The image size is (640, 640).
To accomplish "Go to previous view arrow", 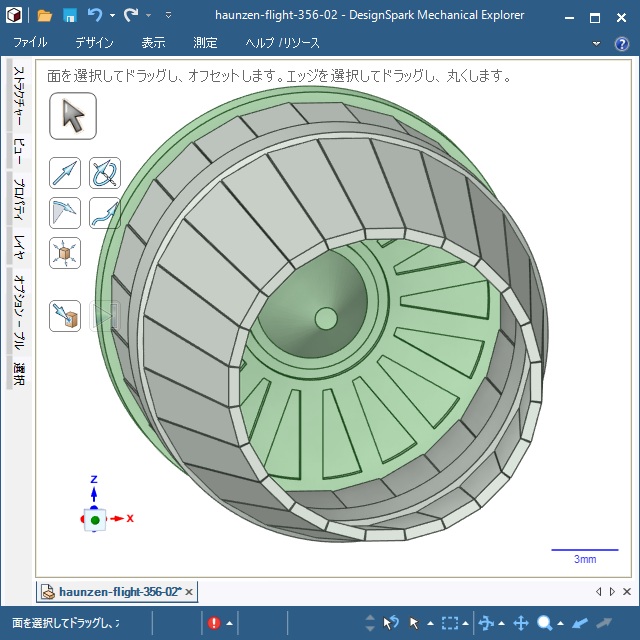I will click(x=580, y=623).
